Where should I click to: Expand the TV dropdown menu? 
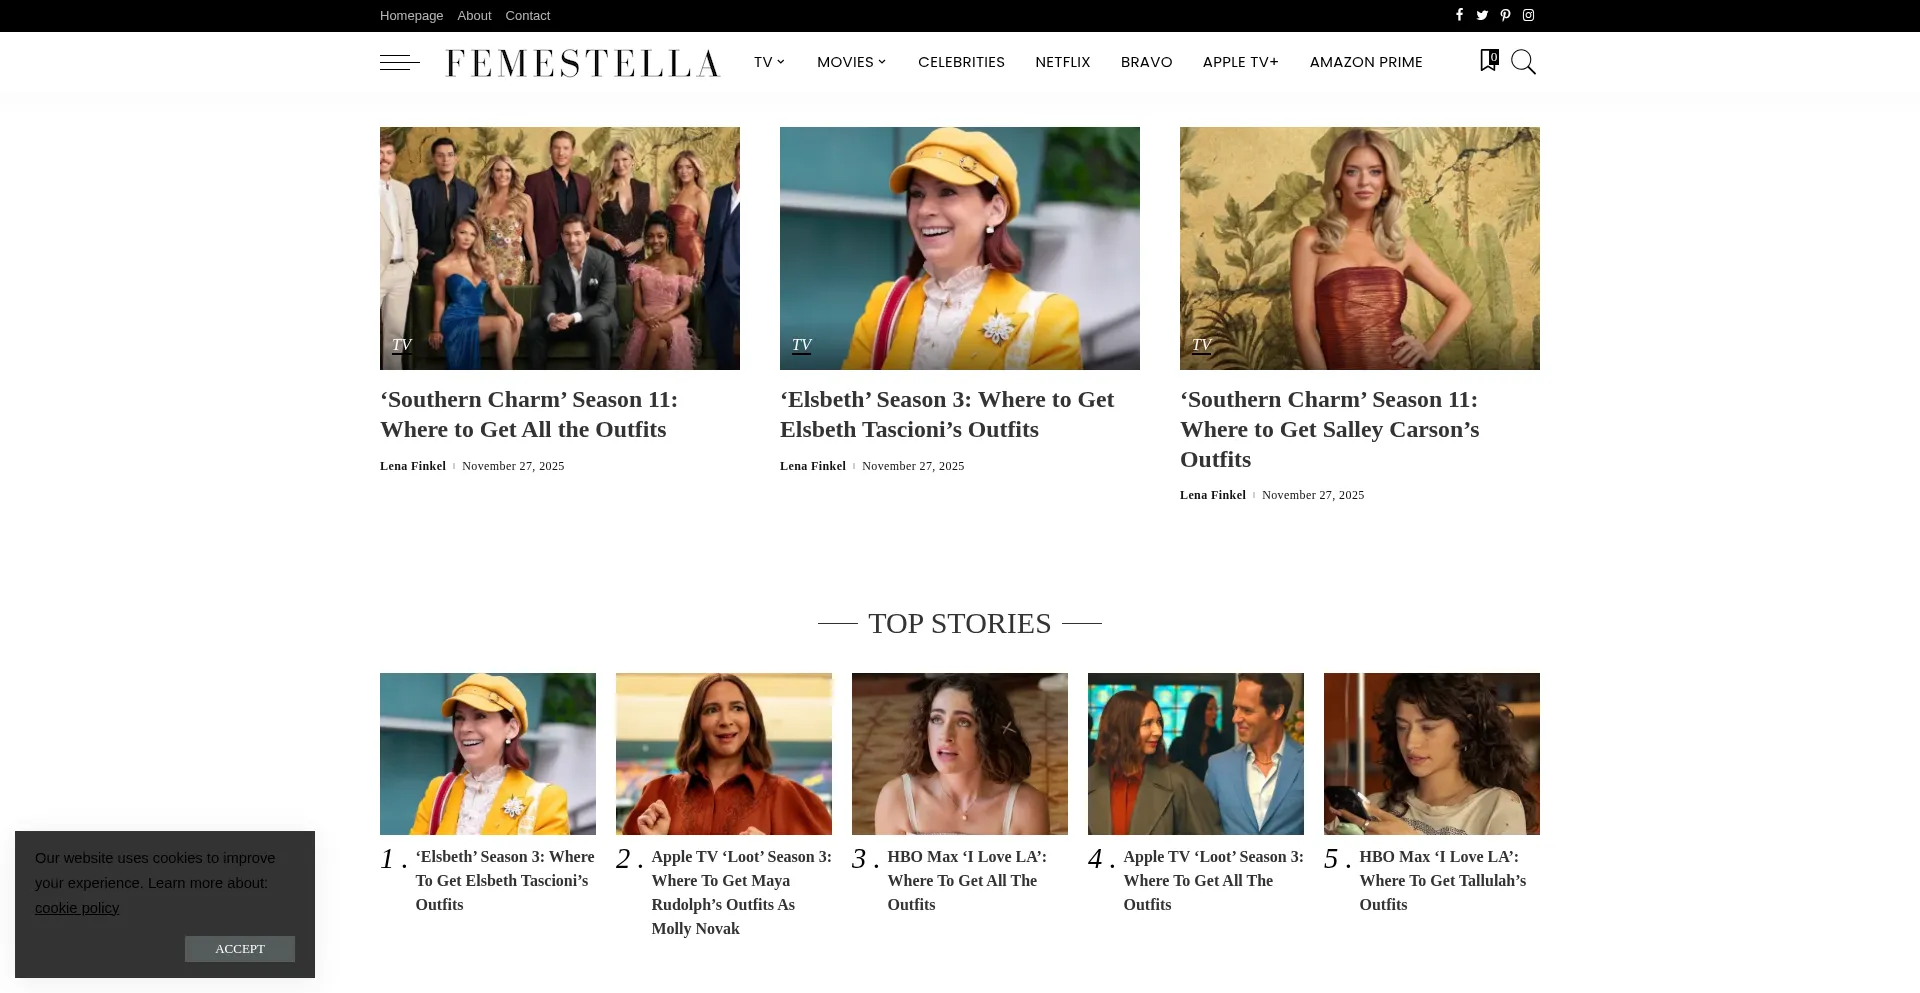(x=769, y=62)
